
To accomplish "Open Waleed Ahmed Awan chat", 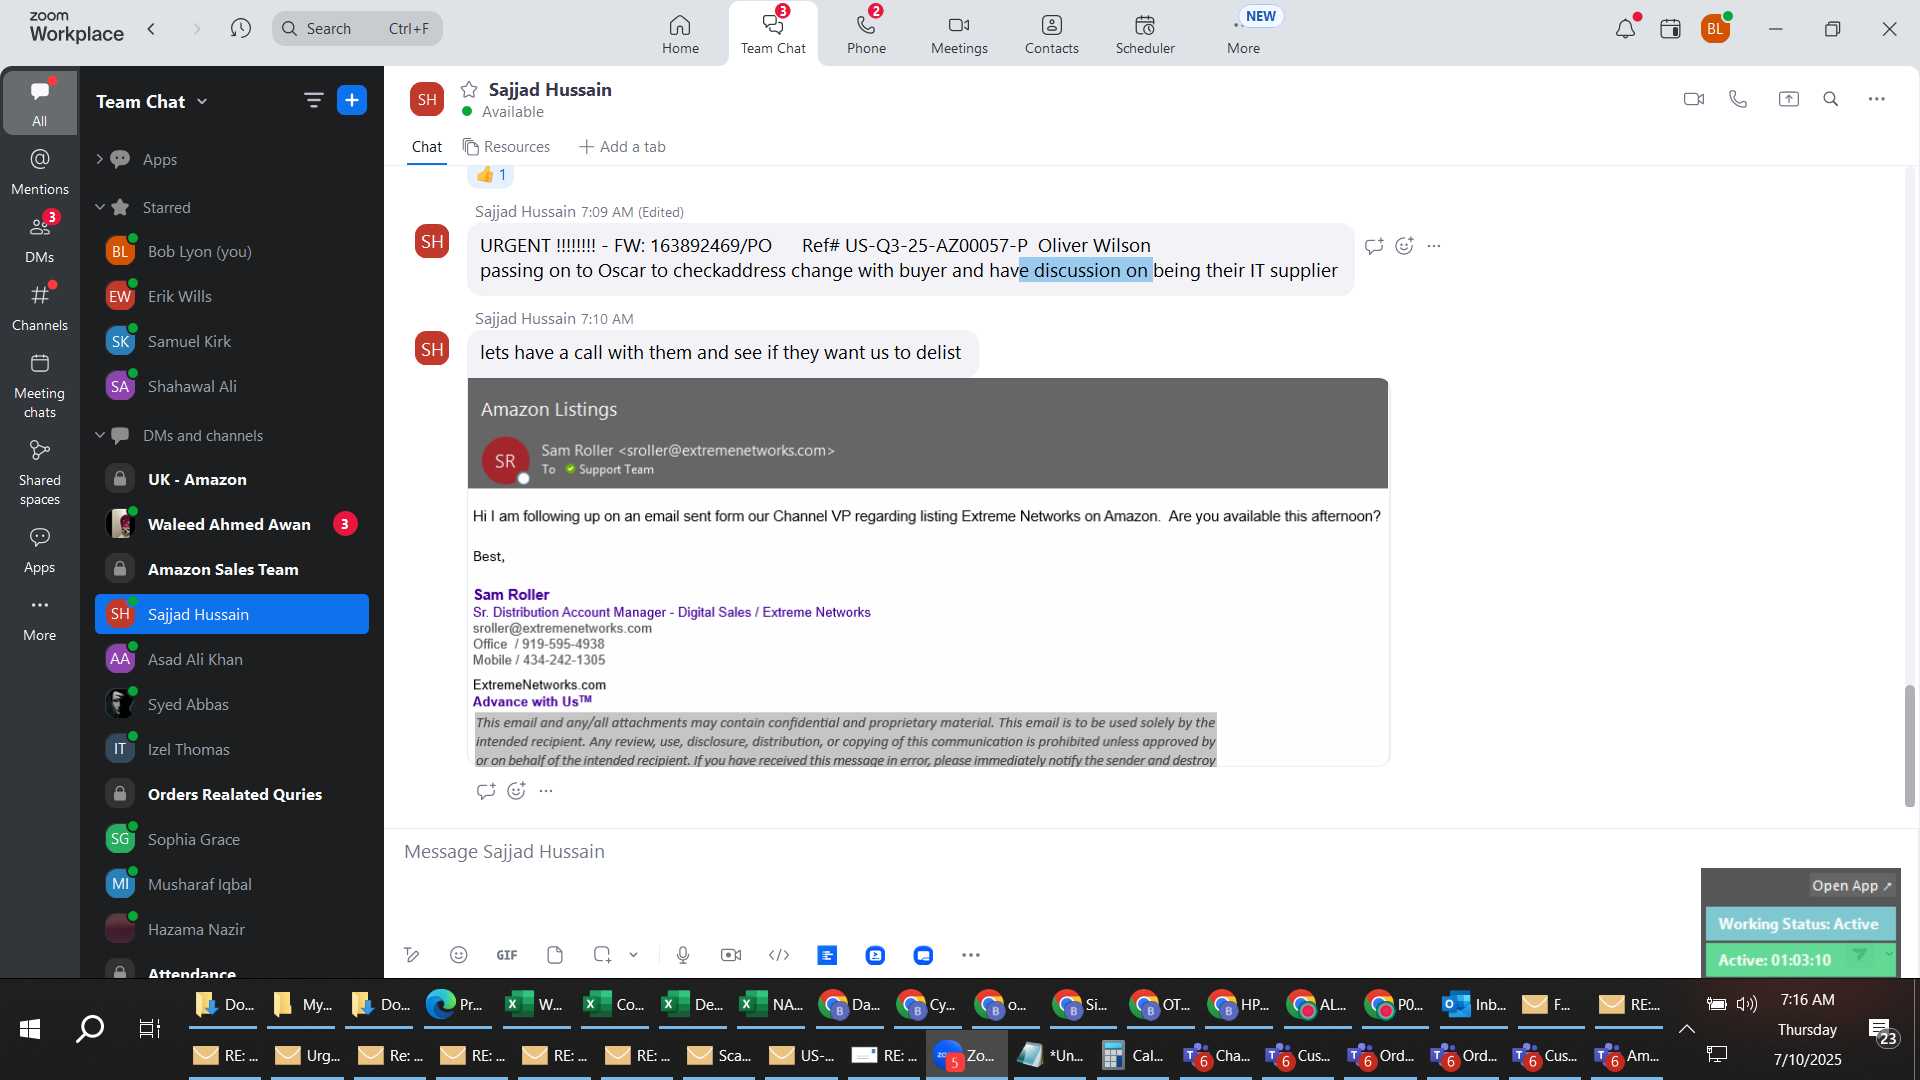I will [x=232, y=524].
